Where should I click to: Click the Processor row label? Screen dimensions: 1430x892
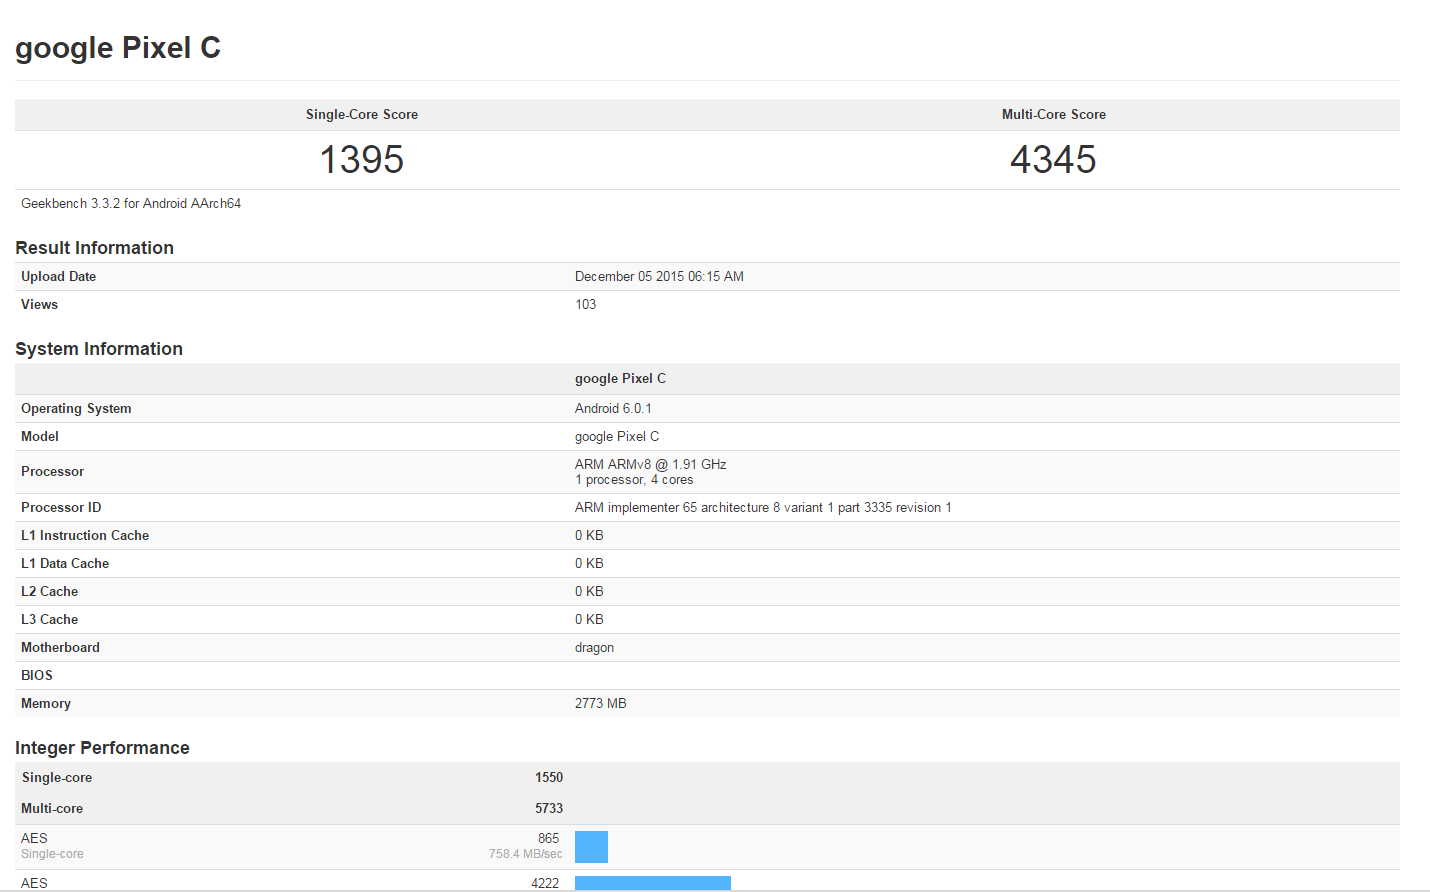click(x=53, y=472)
